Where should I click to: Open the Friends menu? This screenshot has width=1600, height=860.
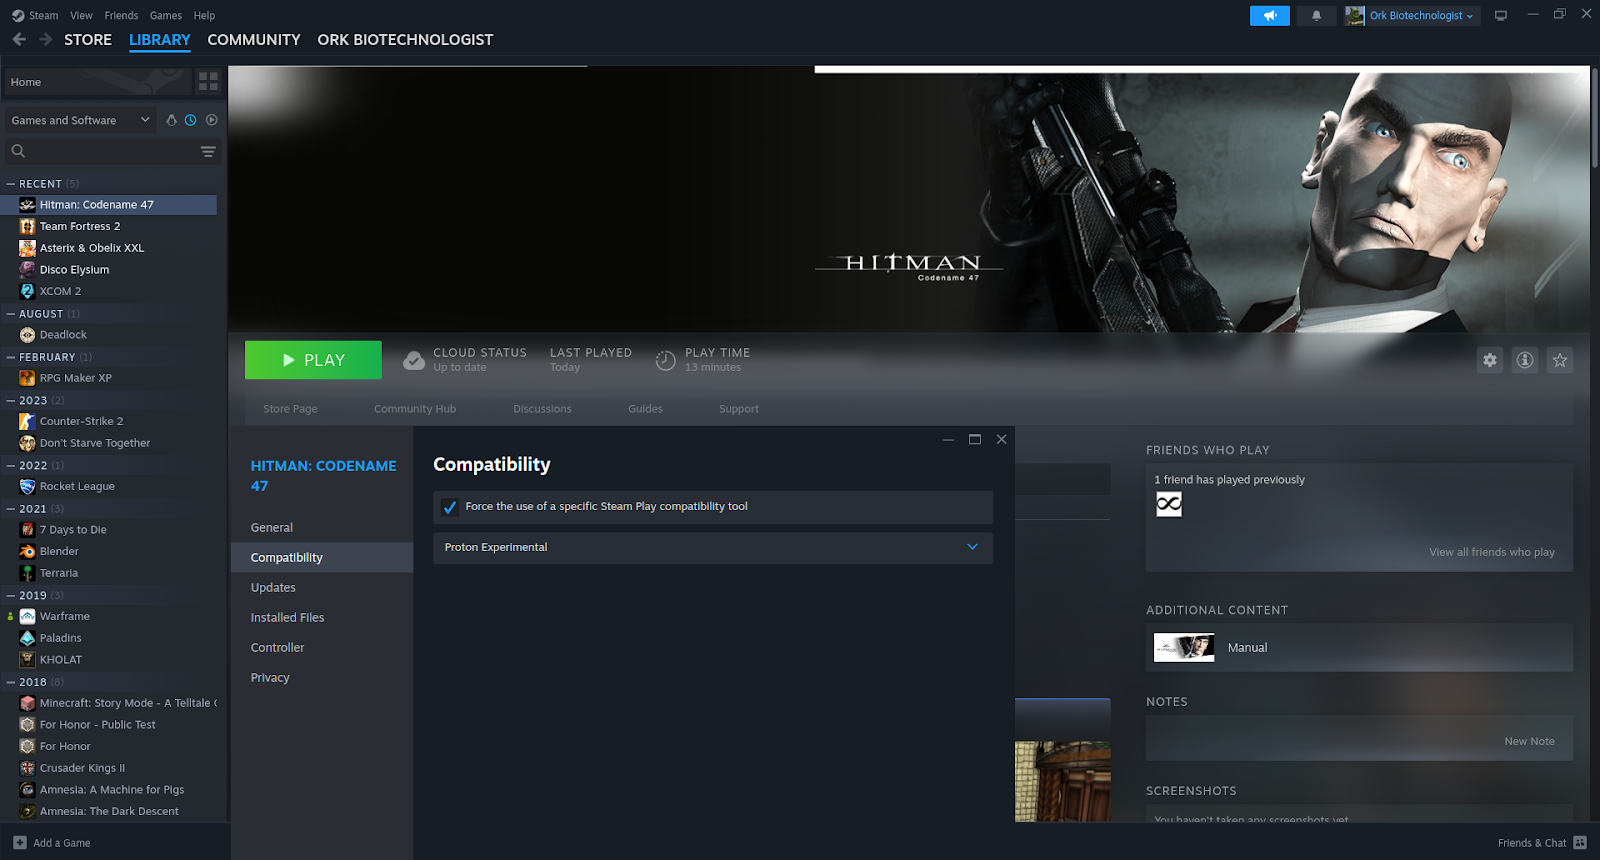point(121,15)
